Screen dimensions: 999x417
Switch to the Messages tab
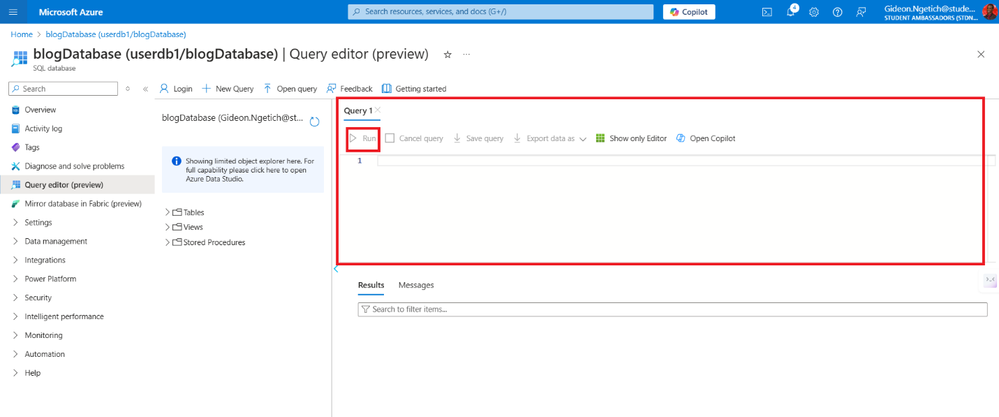pos(416,285)
